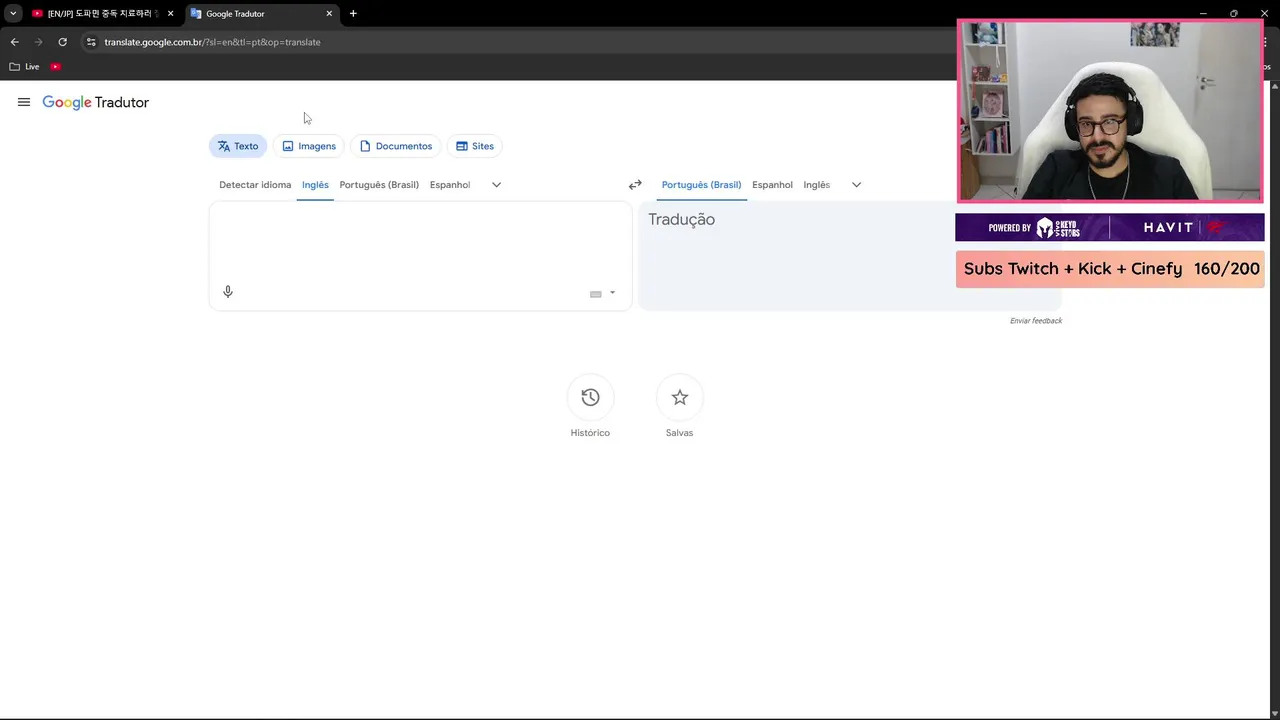Select Espanhol as source language

450,185
